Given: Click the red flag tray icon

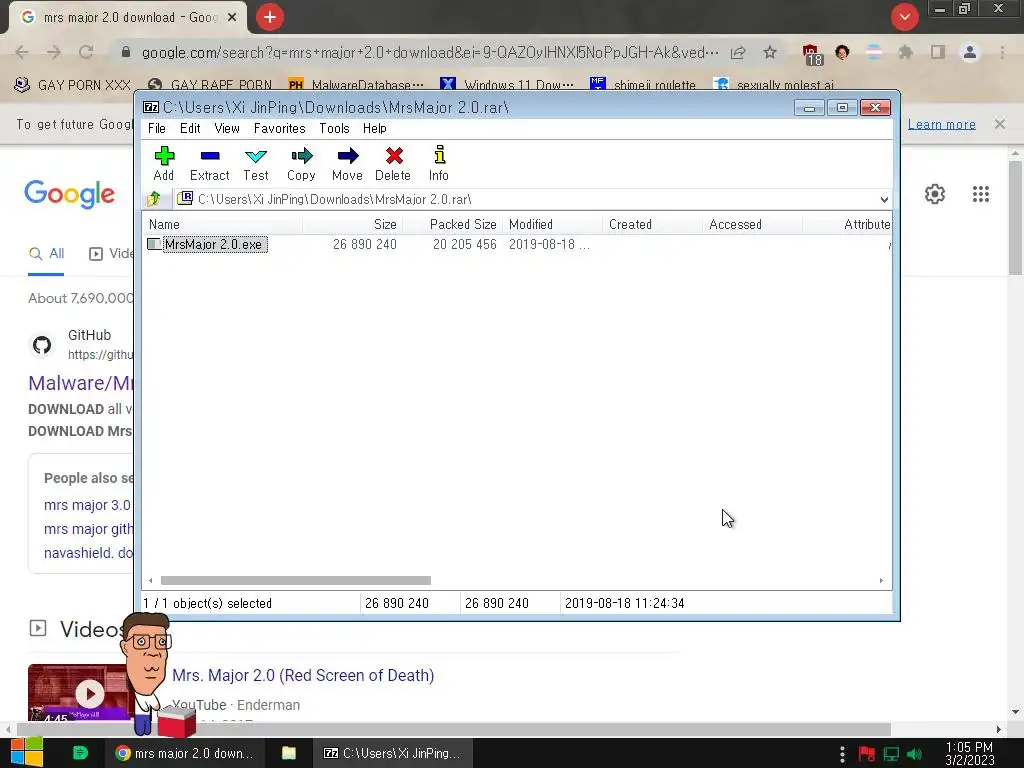Looking at the screenshot, I should point(867,754).
